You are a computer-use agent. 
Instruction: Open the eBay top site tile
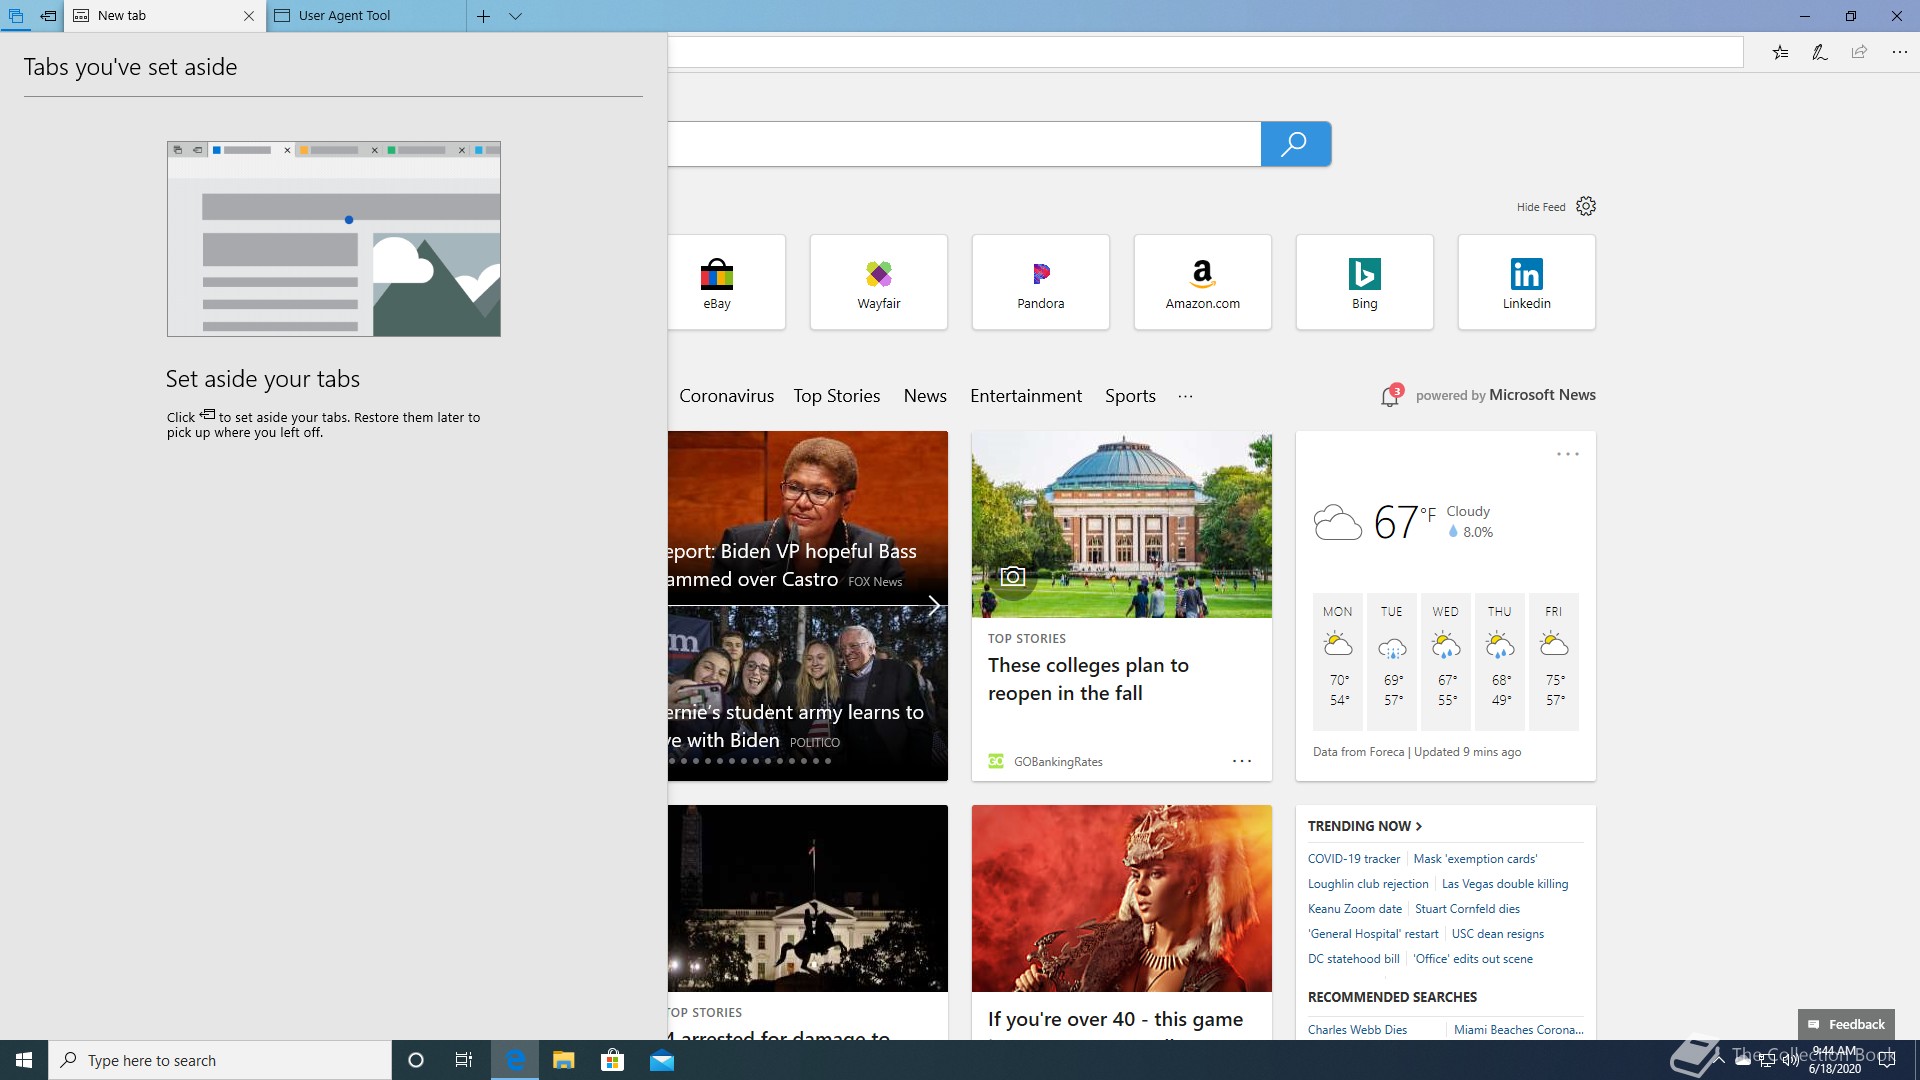pyautogui.click(x=726, y=282)
